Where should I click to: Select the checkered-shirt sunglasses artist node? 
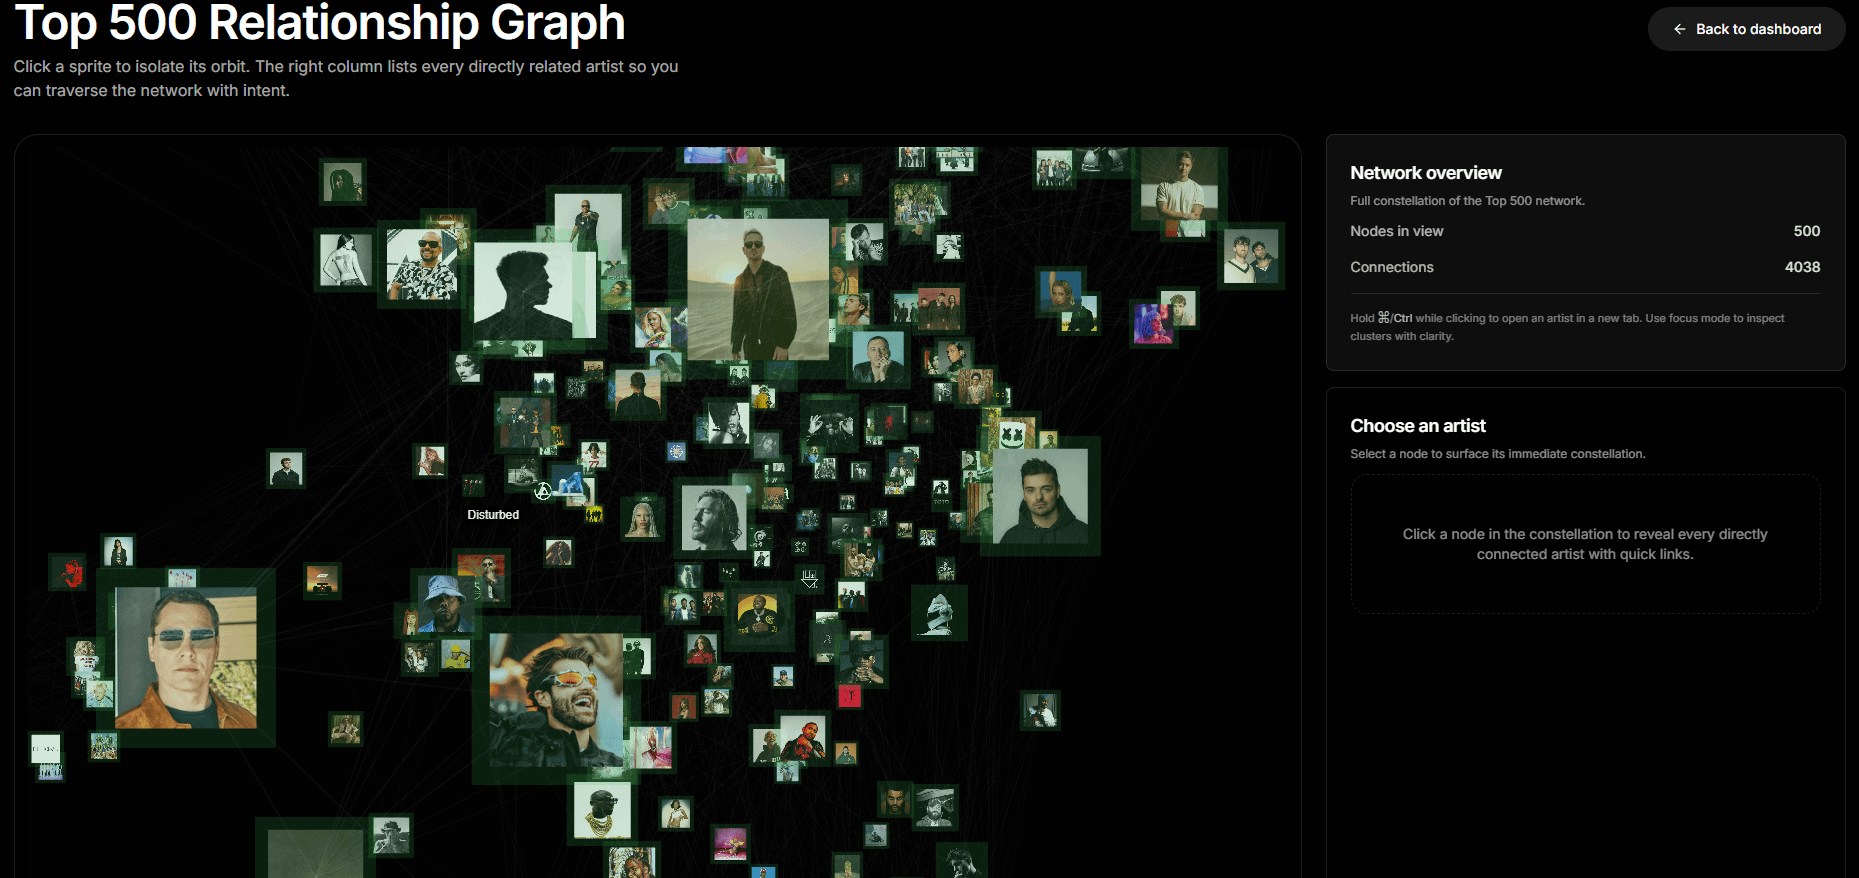point(421,265)
